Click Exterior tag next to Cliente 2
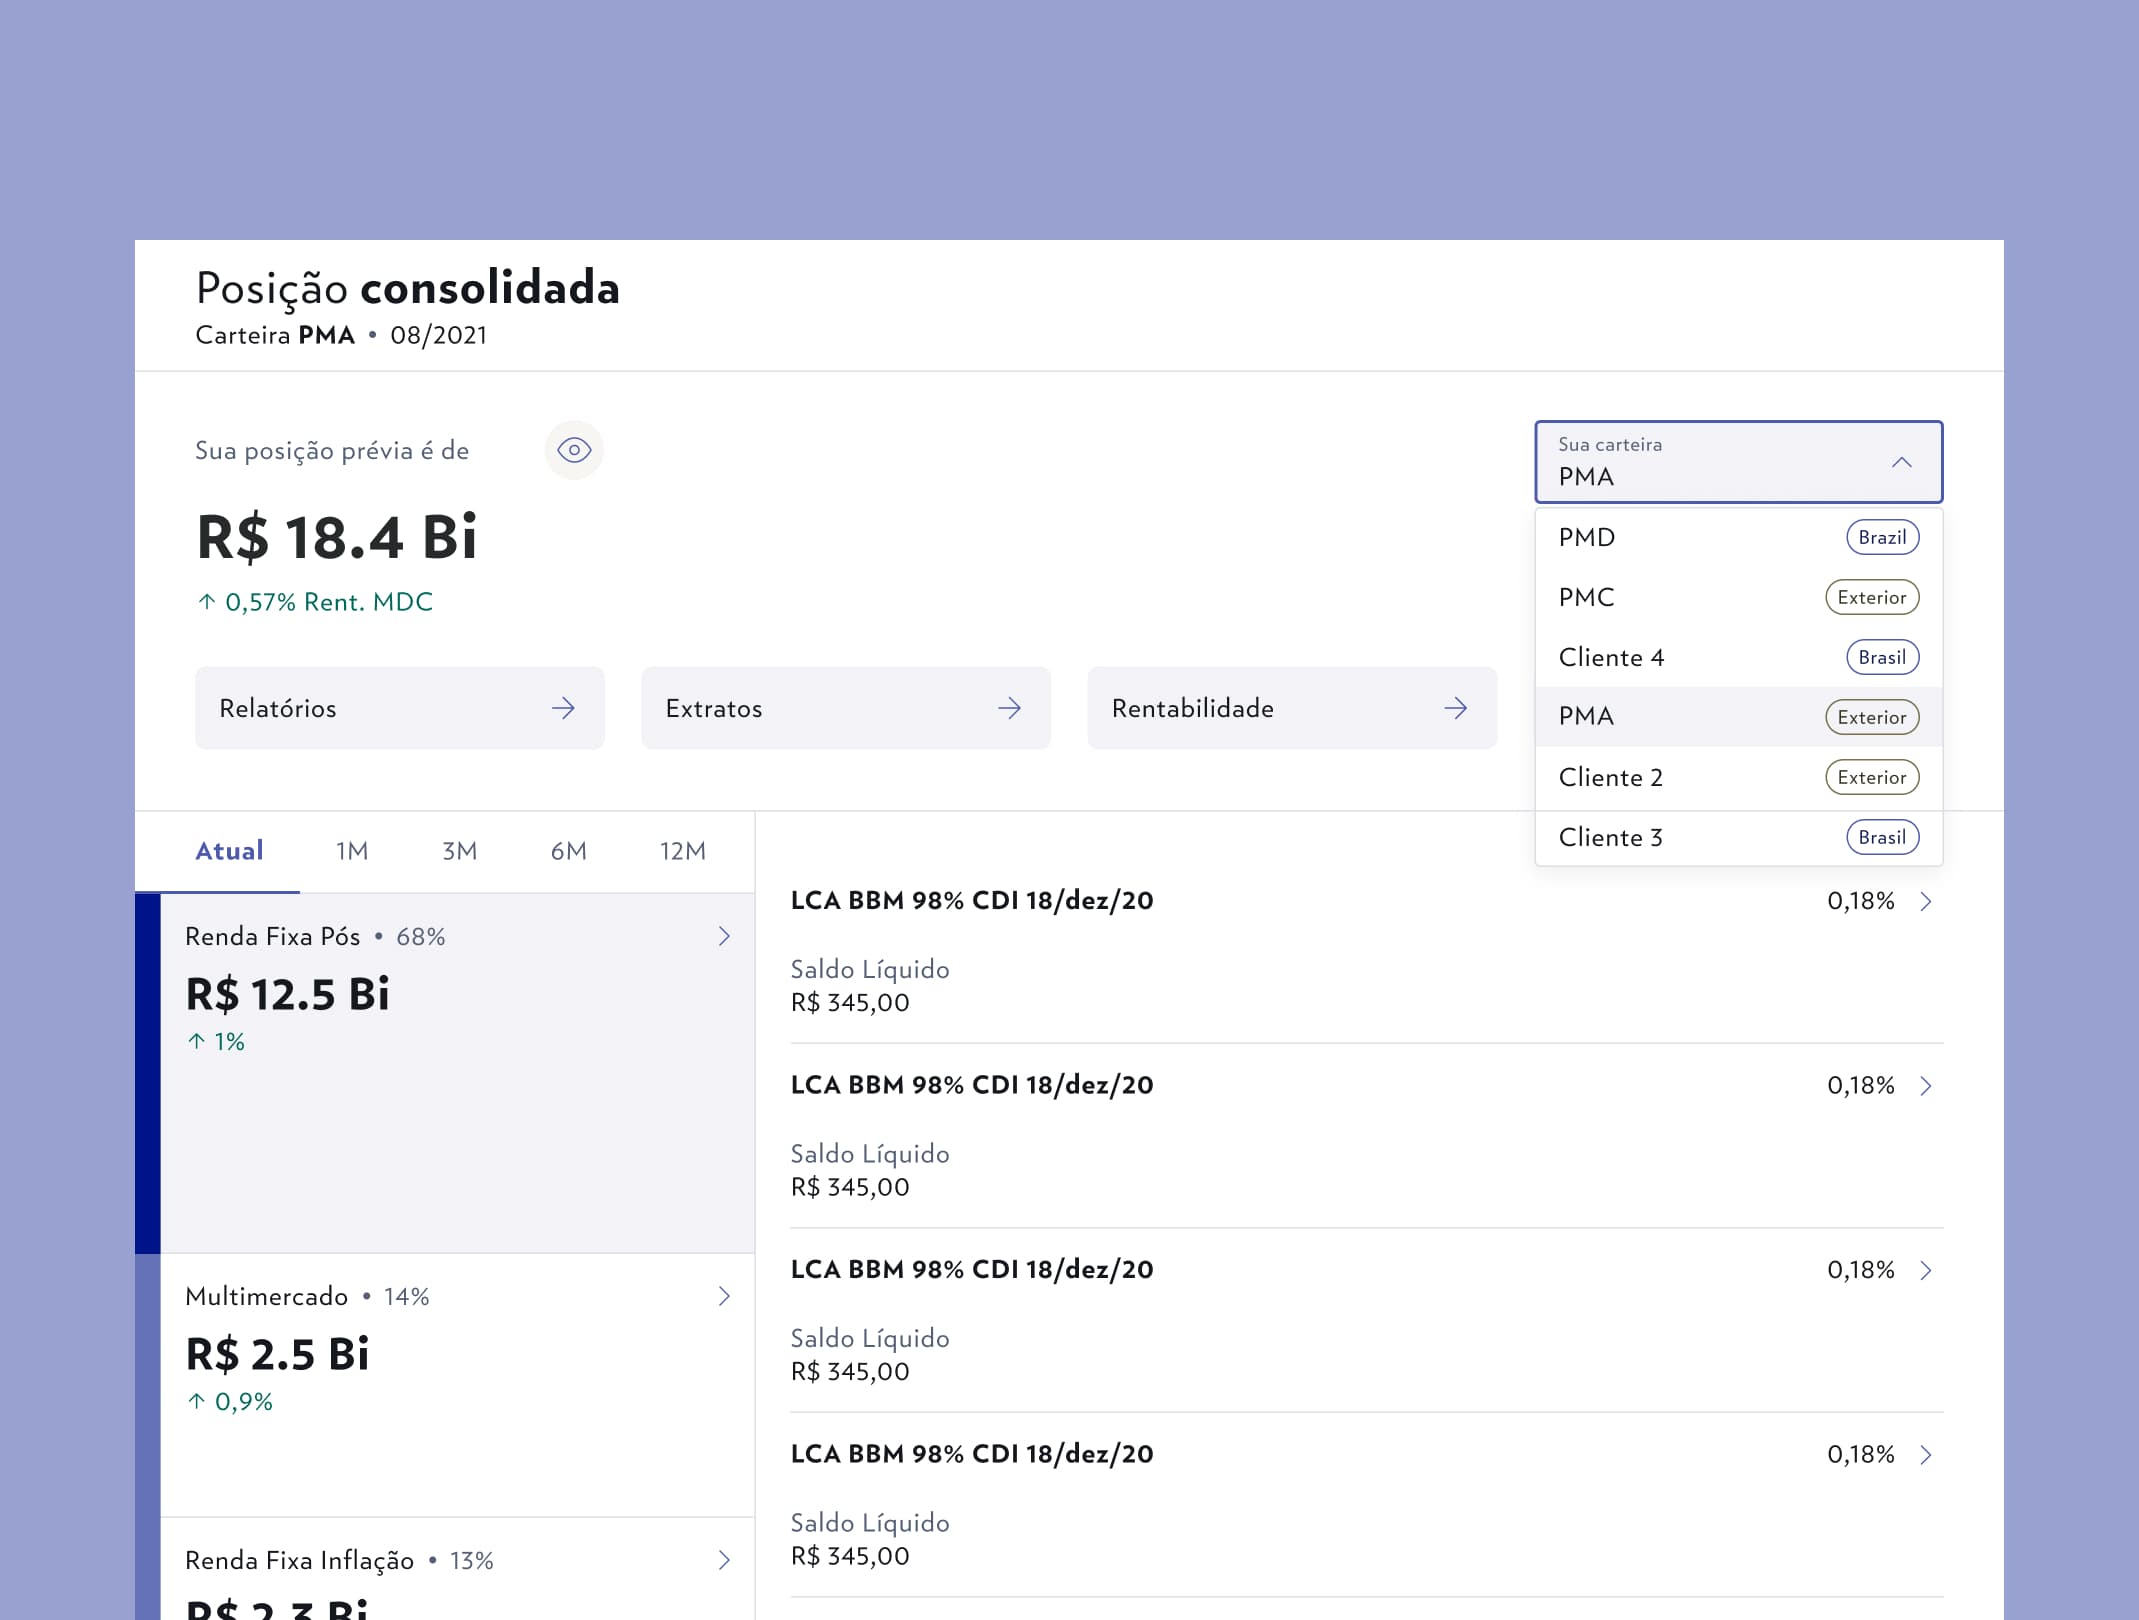The width and height of the screenshot is (2139, 1620). click(1872, 777)
